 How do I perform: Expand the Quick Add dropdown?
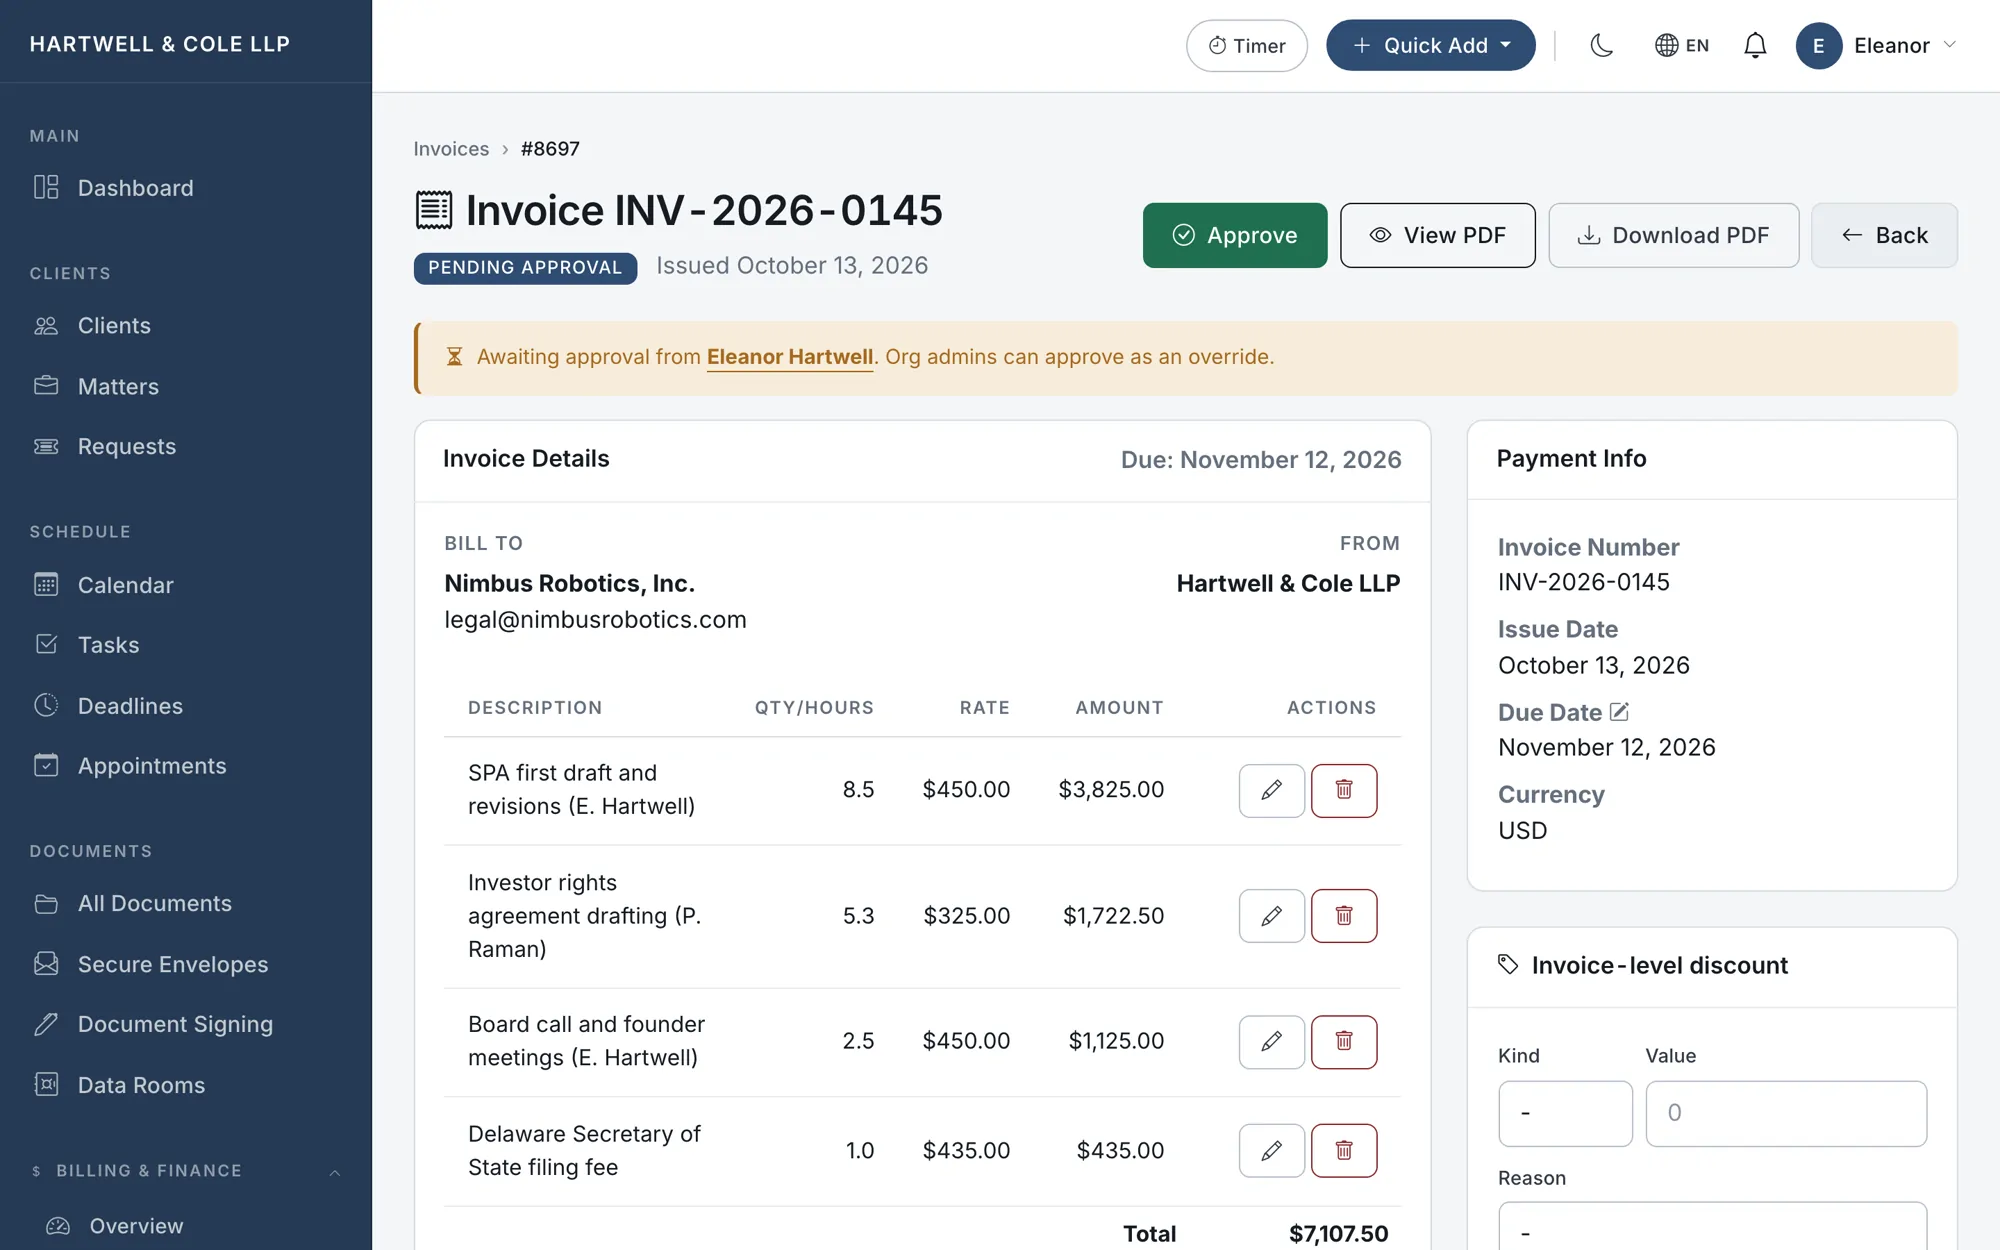[1430, 45]
